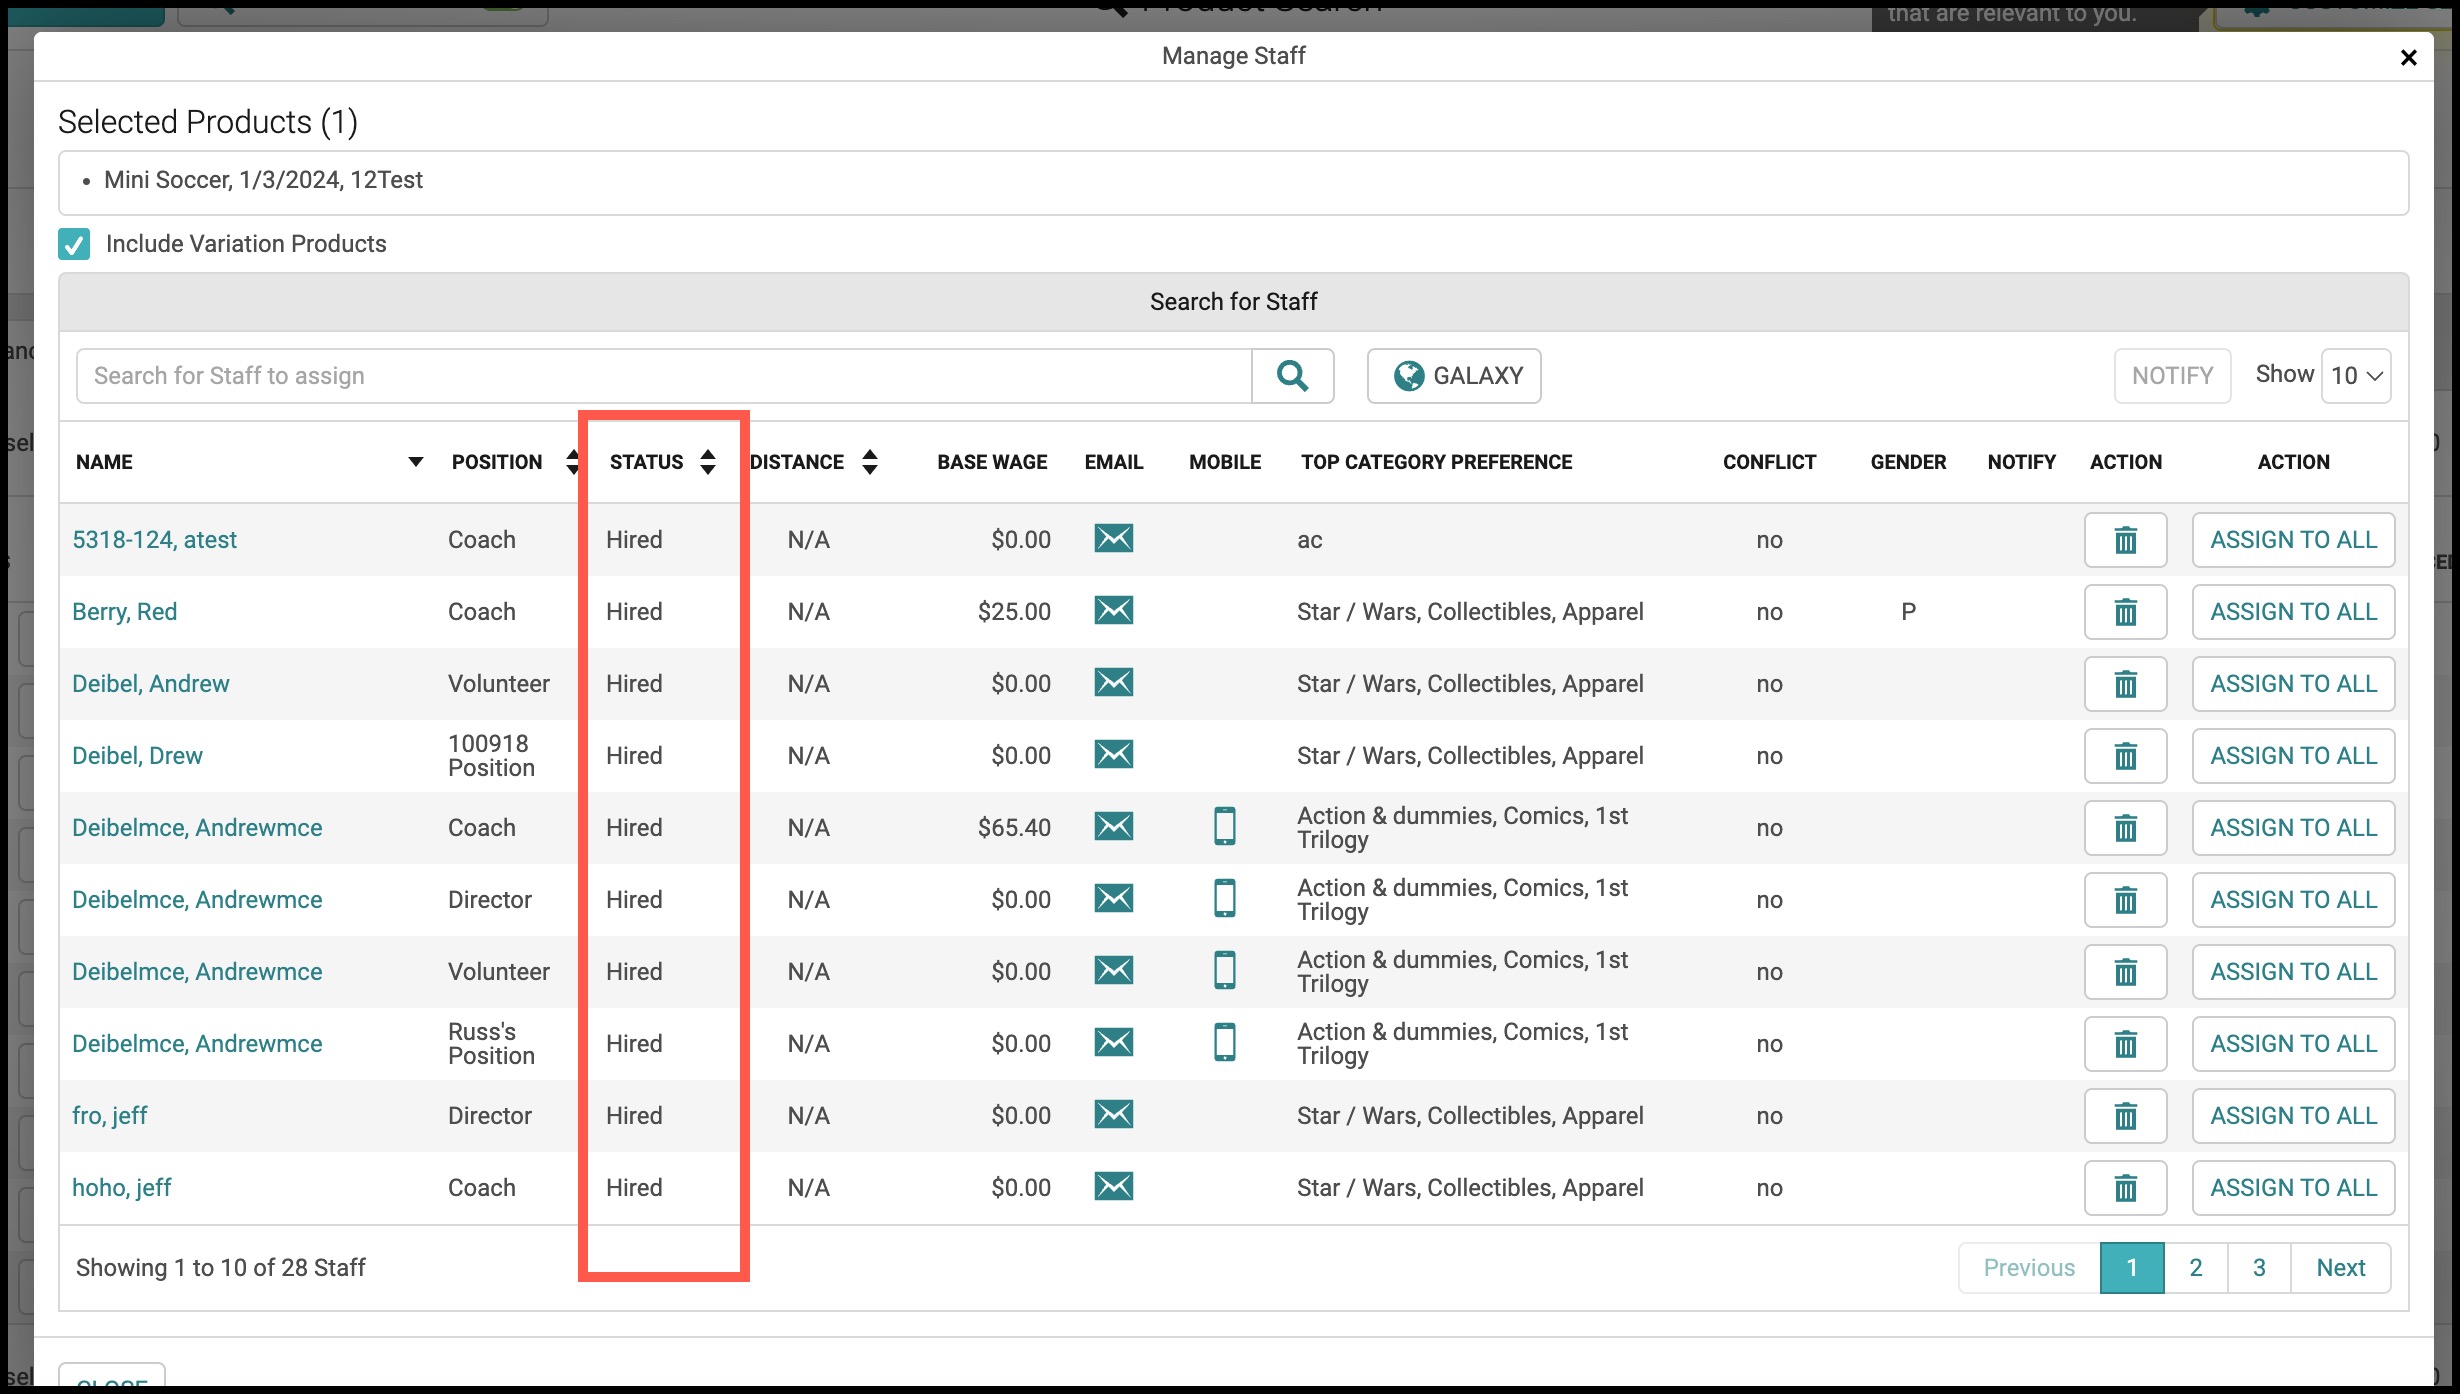This screenshot has width=2460, height=1394.
Task: Click the GALAXY button
Action: coord(1454,376)
